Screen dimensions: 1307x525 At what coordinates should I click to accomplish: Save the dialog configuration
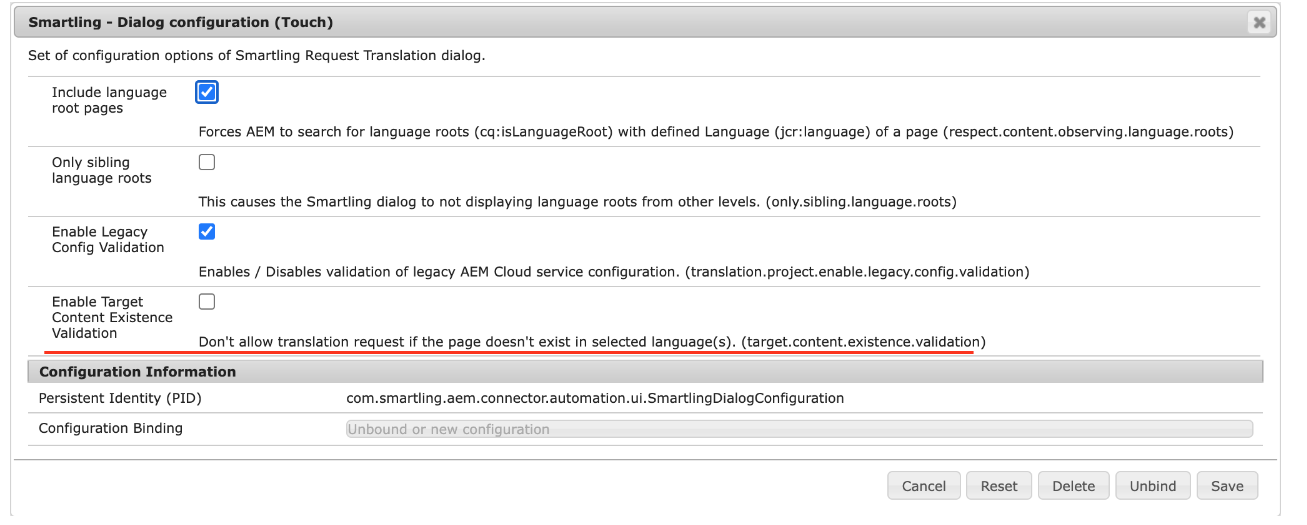[x=1227, y=486]
